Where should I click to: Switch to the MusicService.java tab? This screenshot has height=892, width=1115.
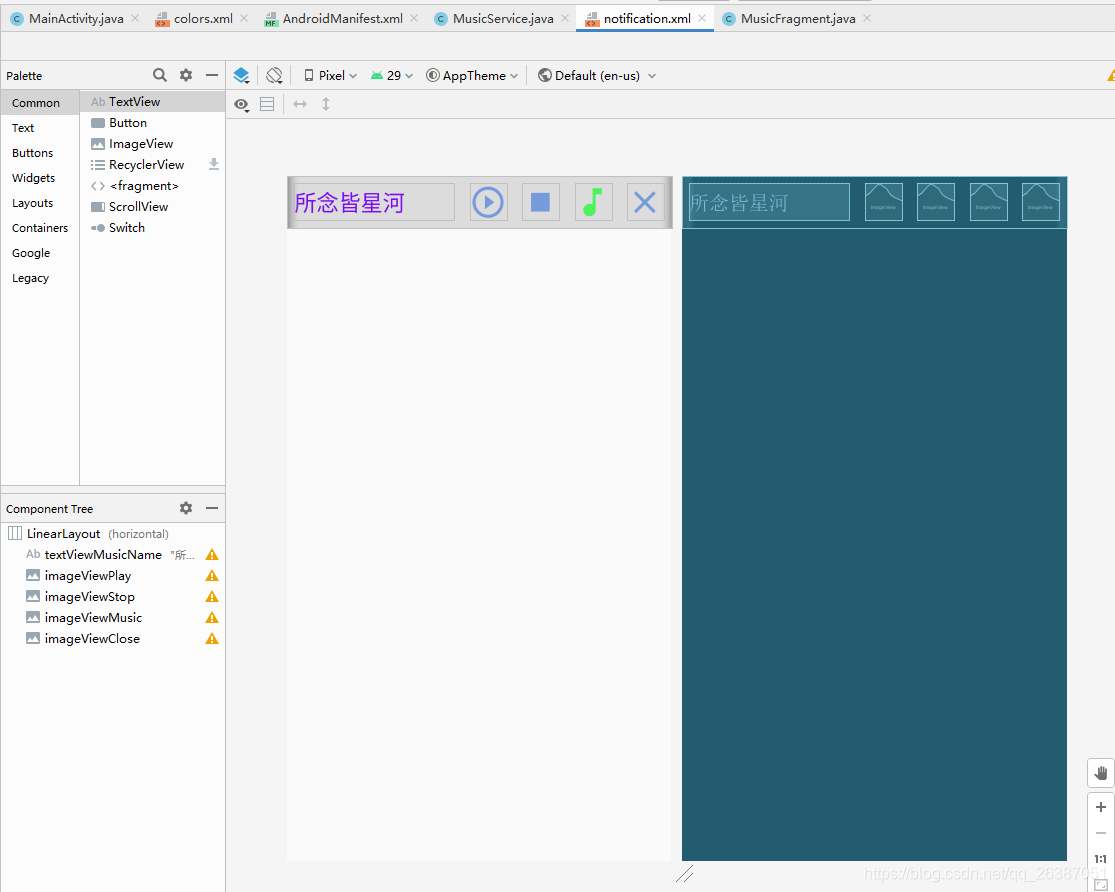tap(503, 18)
